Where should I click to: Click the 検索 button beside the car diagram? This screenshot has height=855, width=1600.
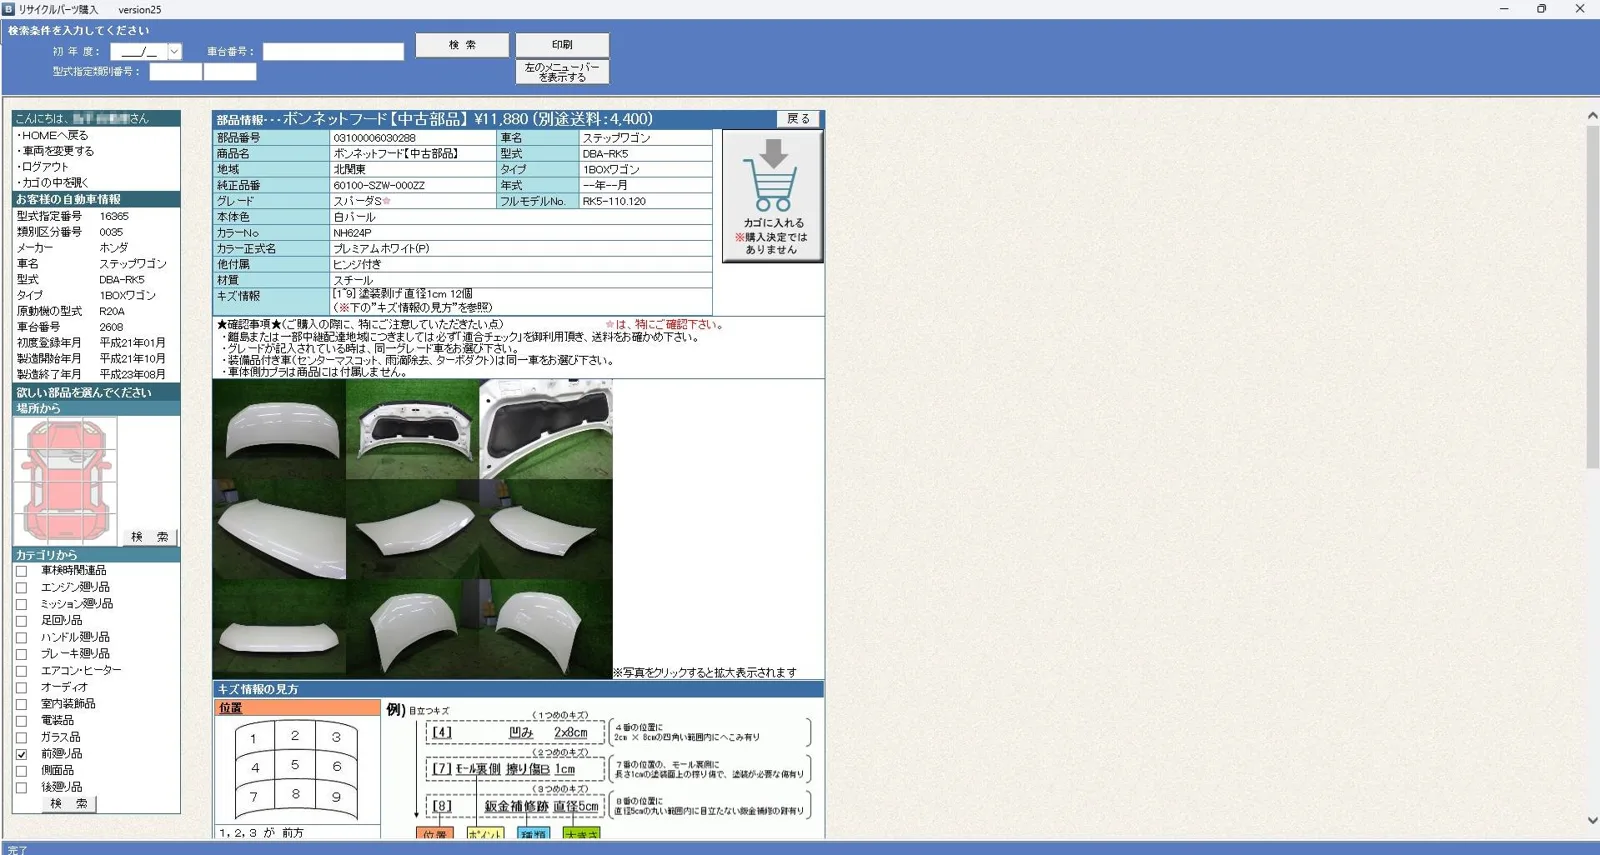(150, 537)
